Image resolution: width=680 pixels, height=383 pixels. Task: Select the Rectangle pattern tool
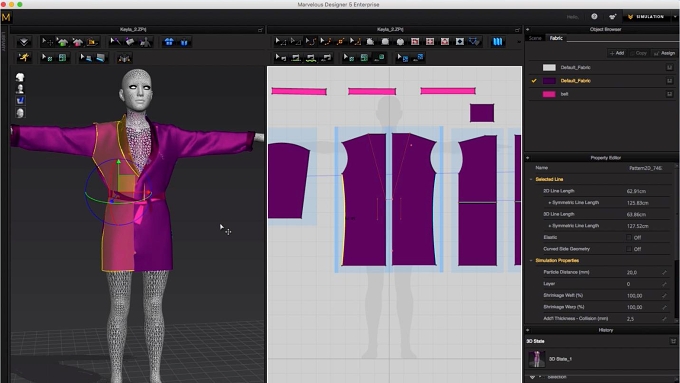(385, 42)
